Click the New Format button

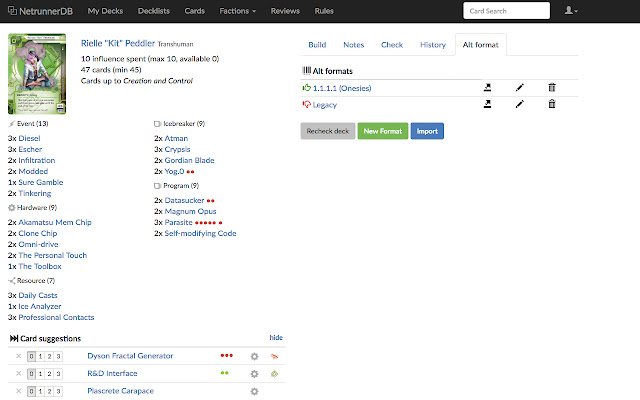(x=383, y=131)
